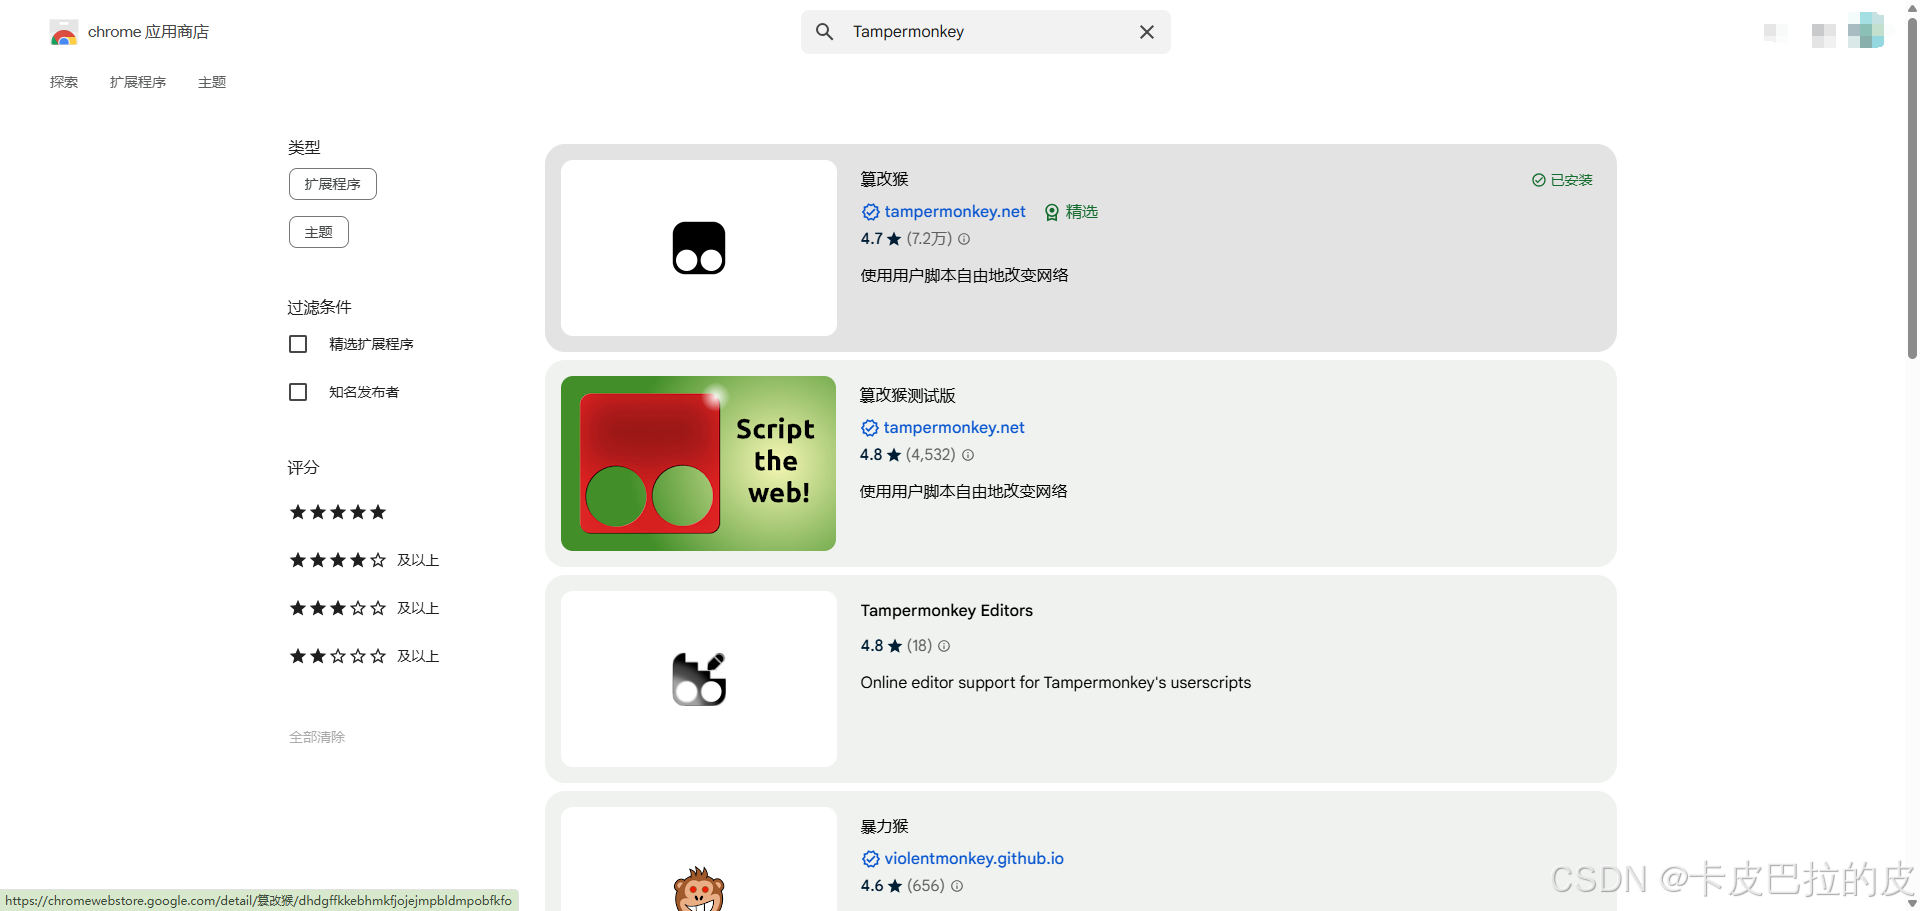Open the 扩展程序 tab
The image size is (1920, 911).
(x=138, y=82)
